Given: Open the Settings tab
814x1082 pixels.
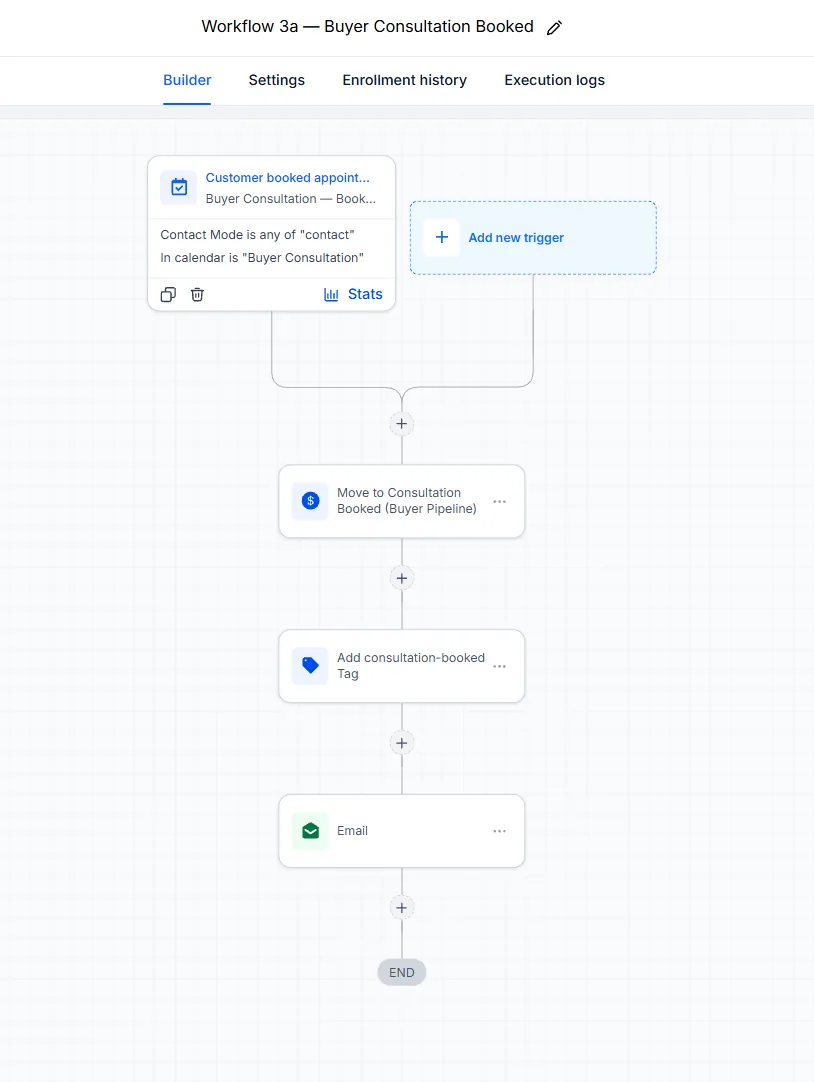Looking at the screenshot, I should [277, 80].
